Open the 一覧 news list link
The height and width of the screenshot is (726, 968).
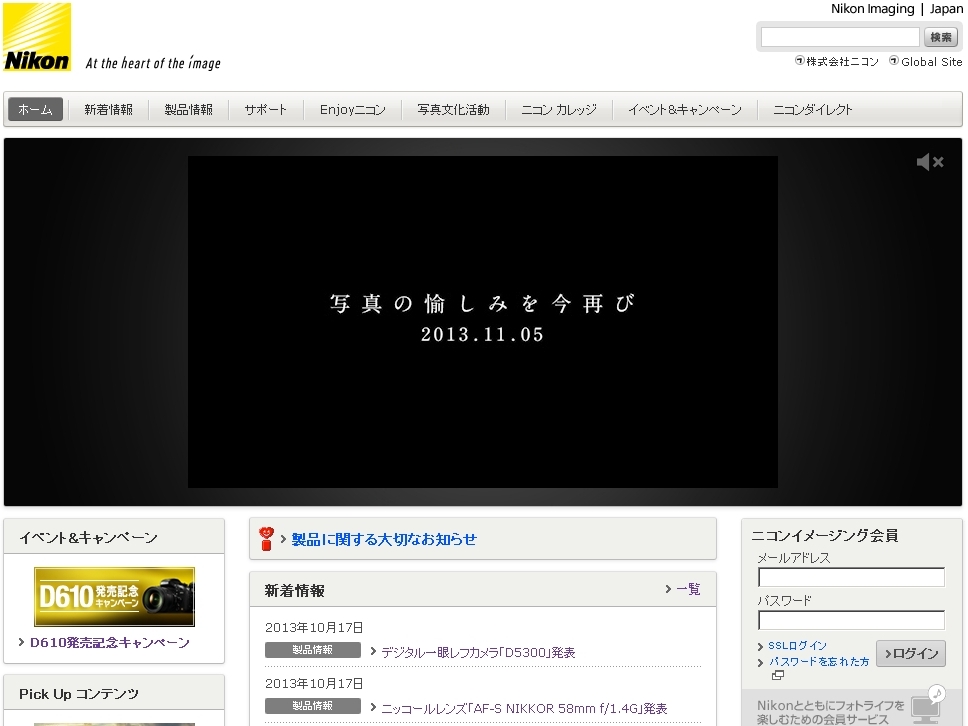coord(686,590)
